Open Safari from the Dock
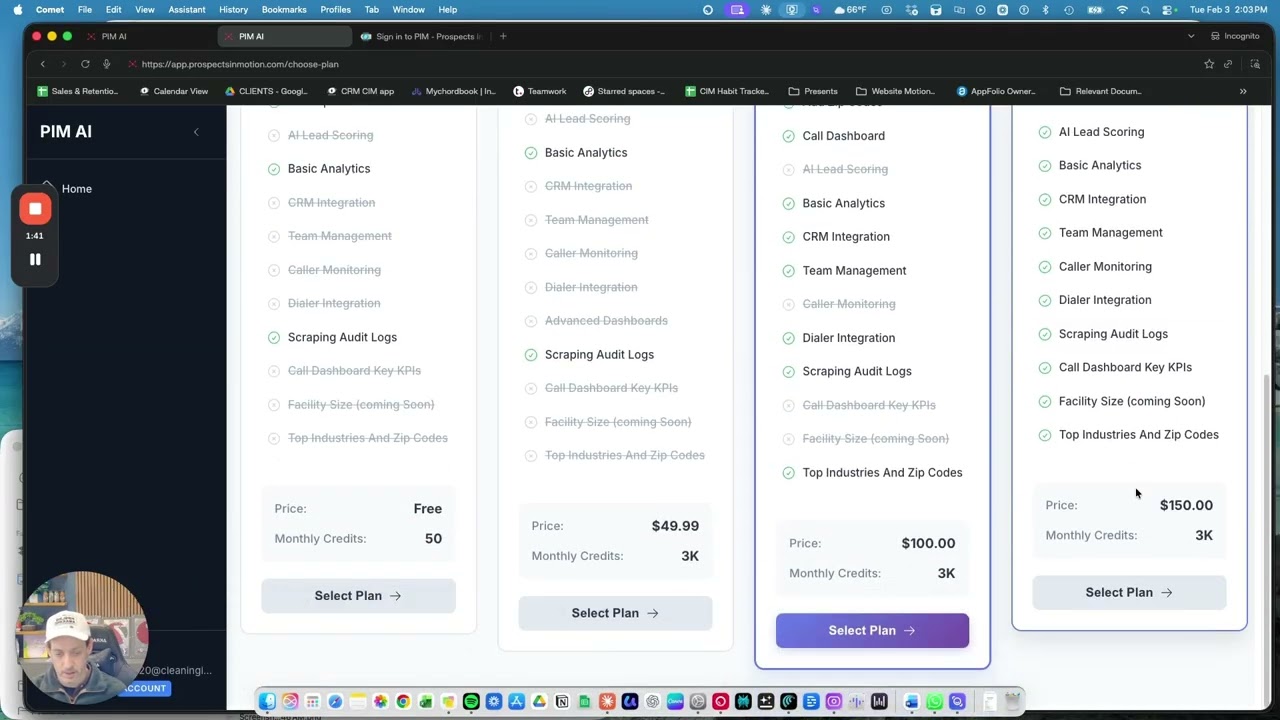The height and width of the screenshot is (720, 1280). (x=335, y=702)
